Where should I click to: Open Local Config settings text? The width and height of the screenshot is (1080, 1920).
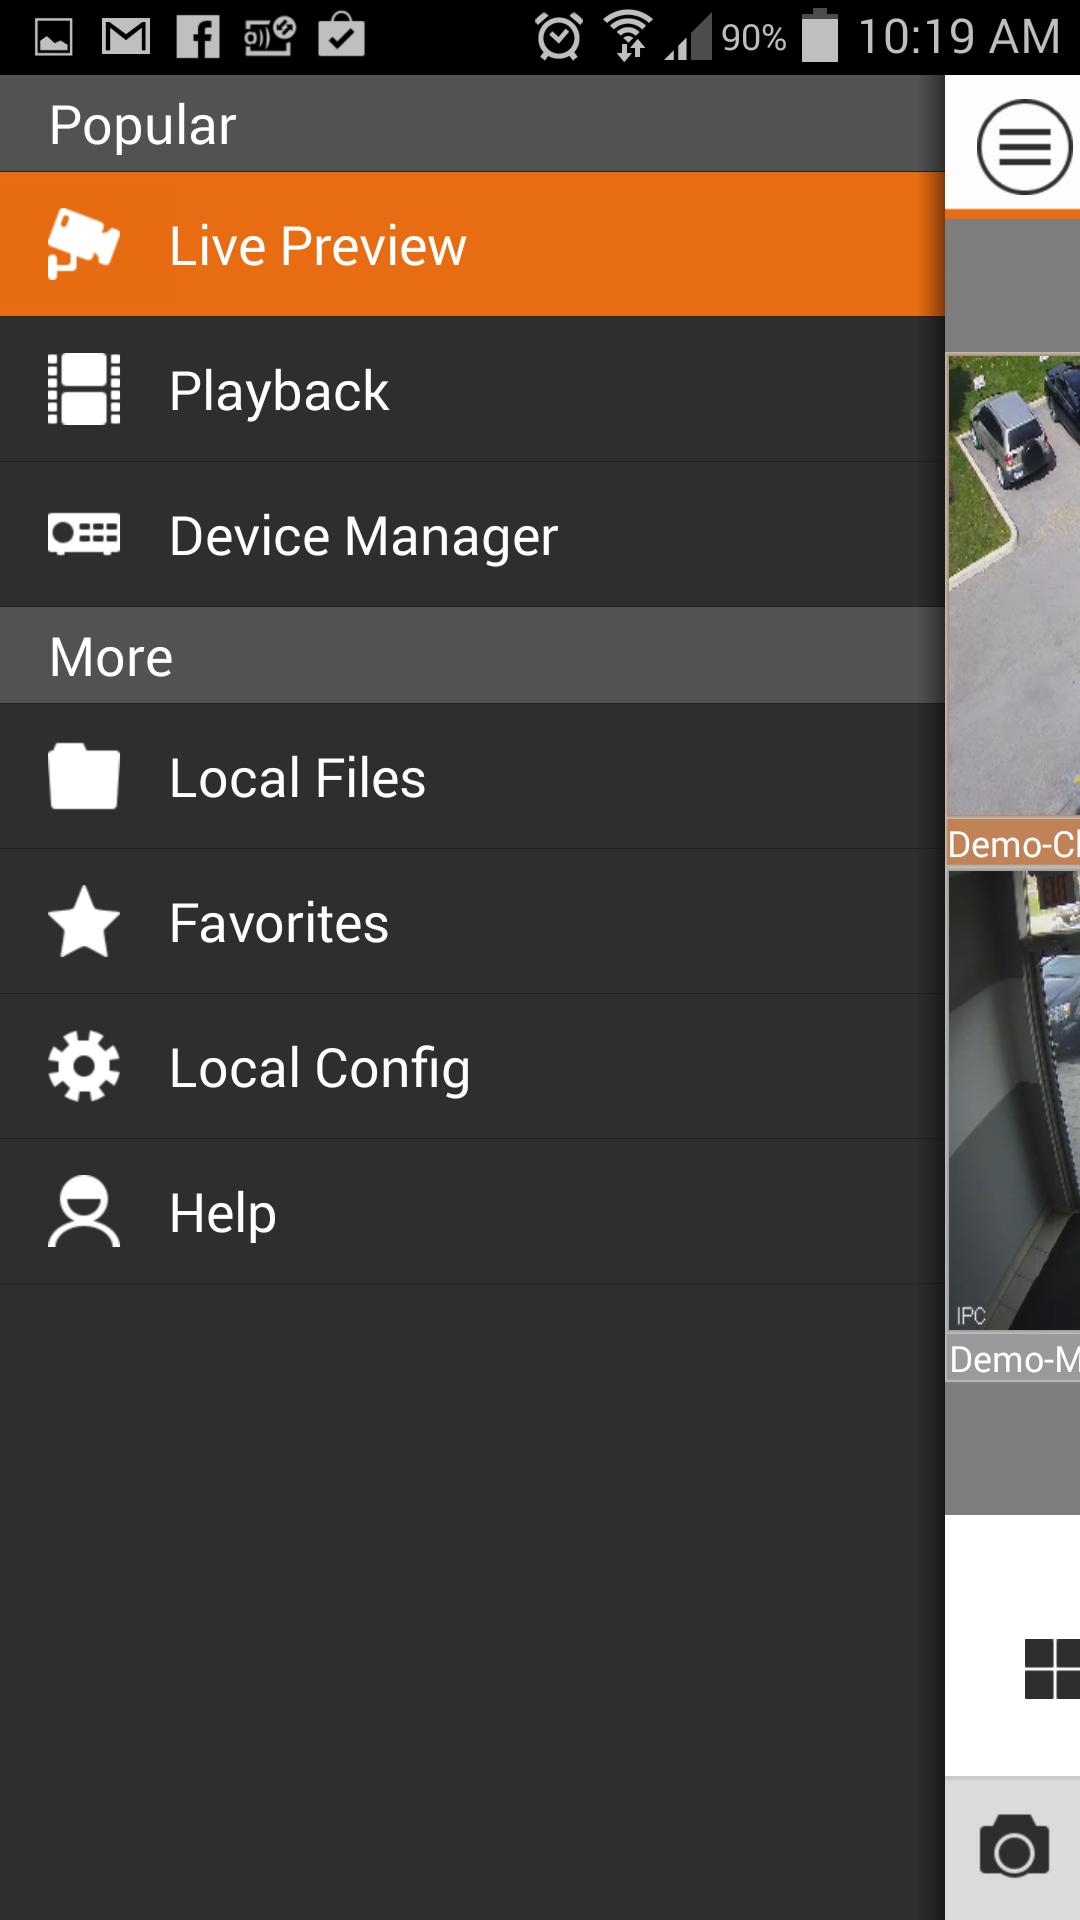click(319, 1069)
